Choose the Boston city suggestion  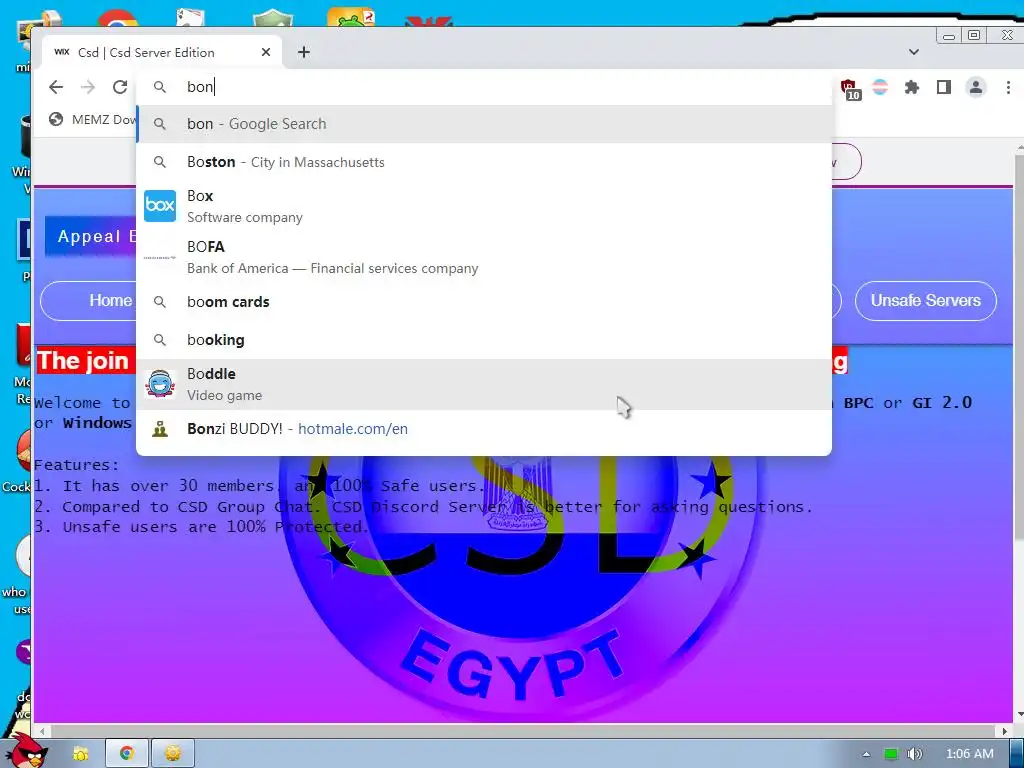tap(484, 162)
